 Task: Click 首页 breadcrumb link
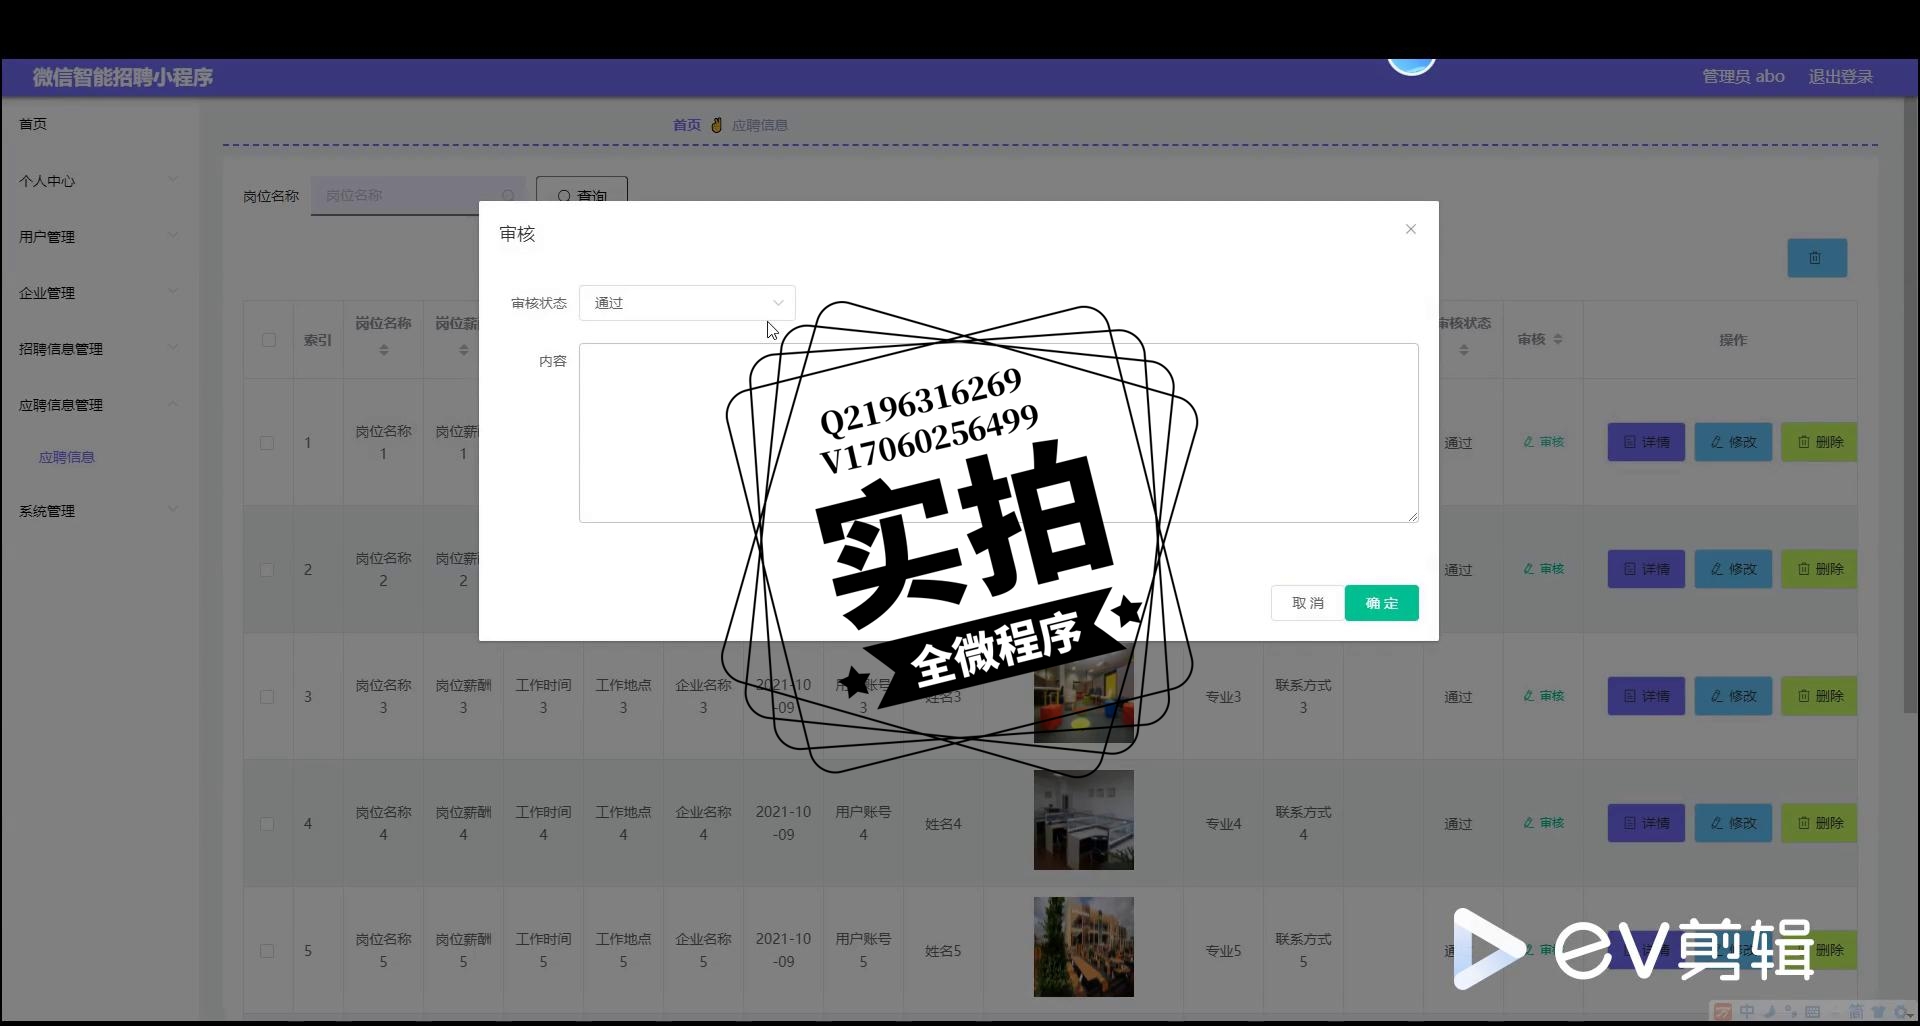(686, 125)
